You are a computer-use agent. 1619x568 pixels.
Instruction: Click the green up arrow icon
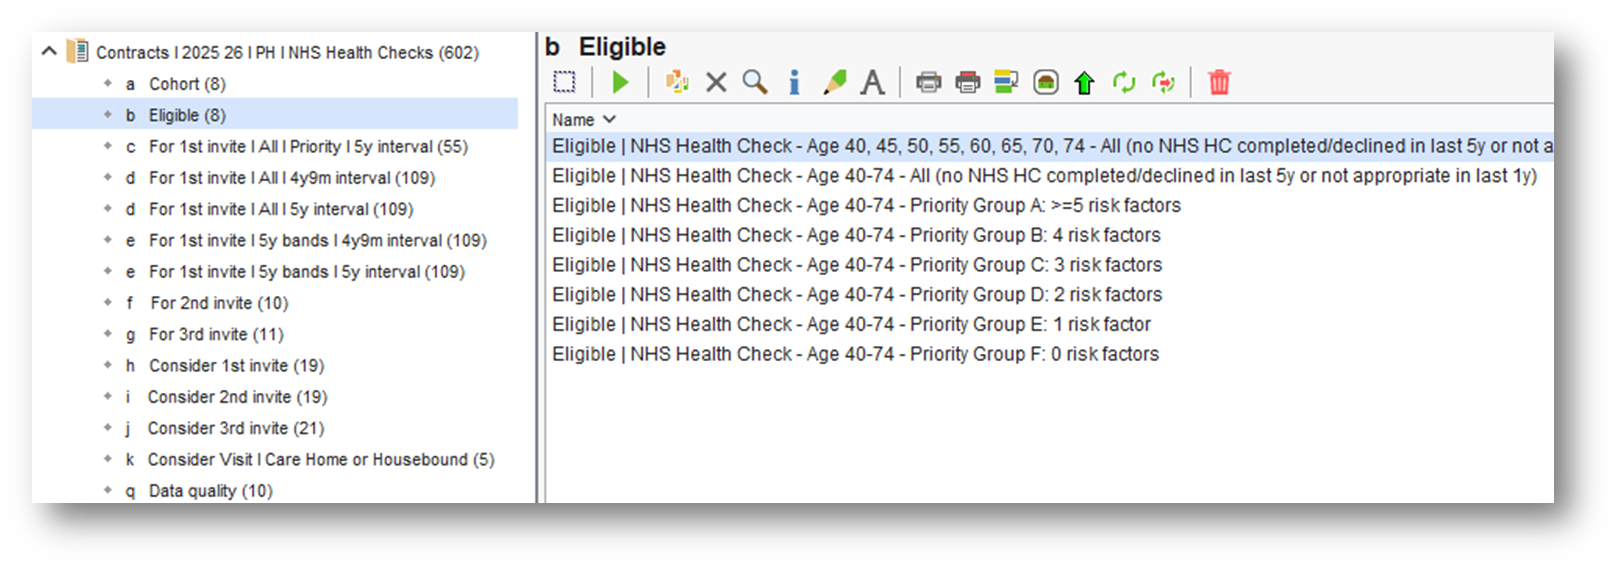1085,82
